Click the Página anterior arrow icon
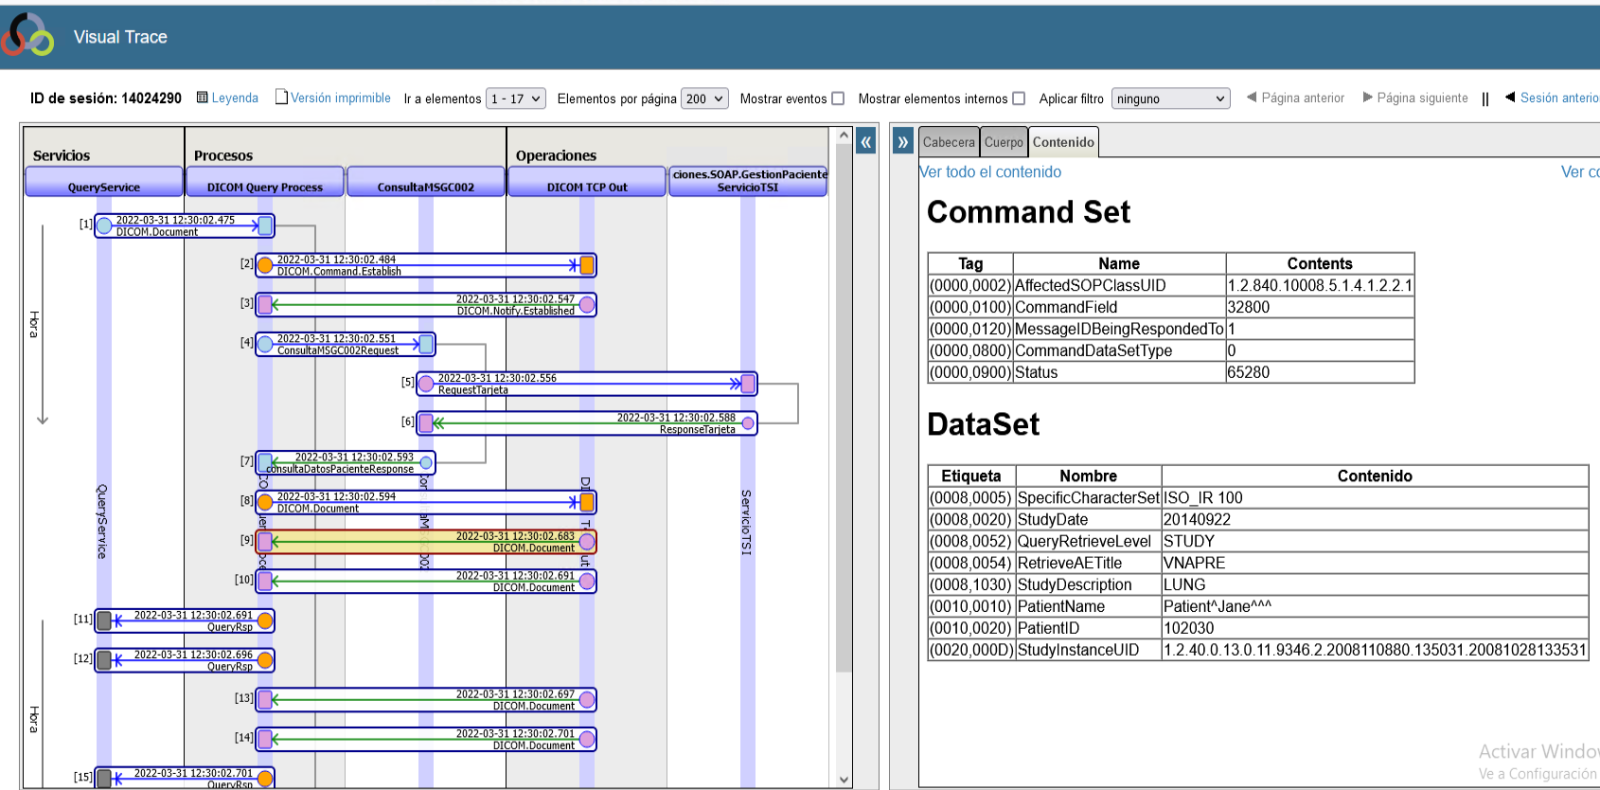Image resolution: width=1600 pixels, height=790 pixels. point(1251,98)
